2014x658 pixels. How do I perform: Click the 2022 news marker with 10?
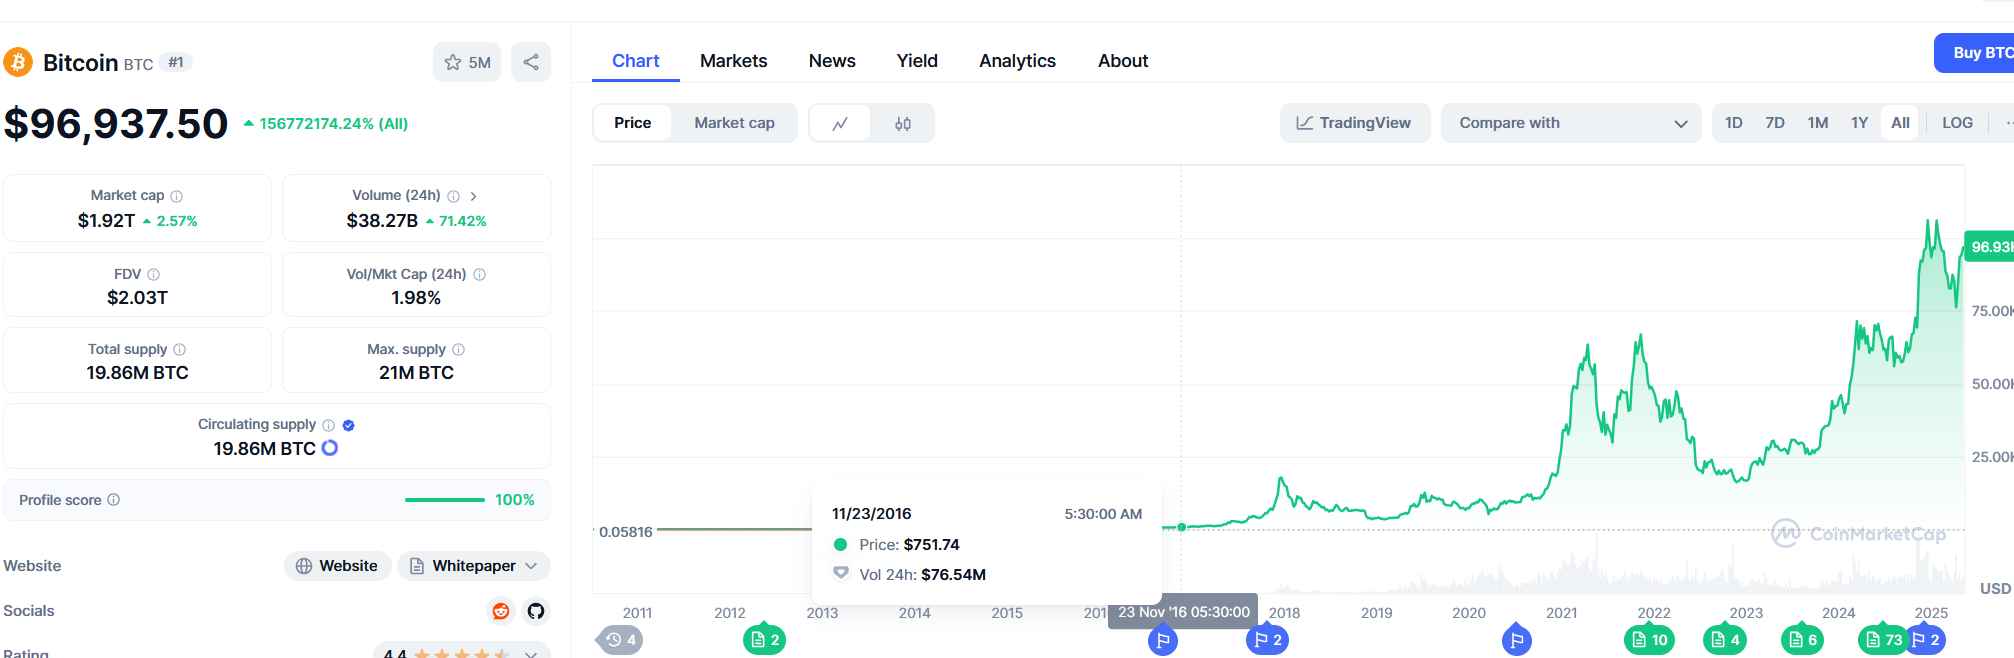(1650, 640)
